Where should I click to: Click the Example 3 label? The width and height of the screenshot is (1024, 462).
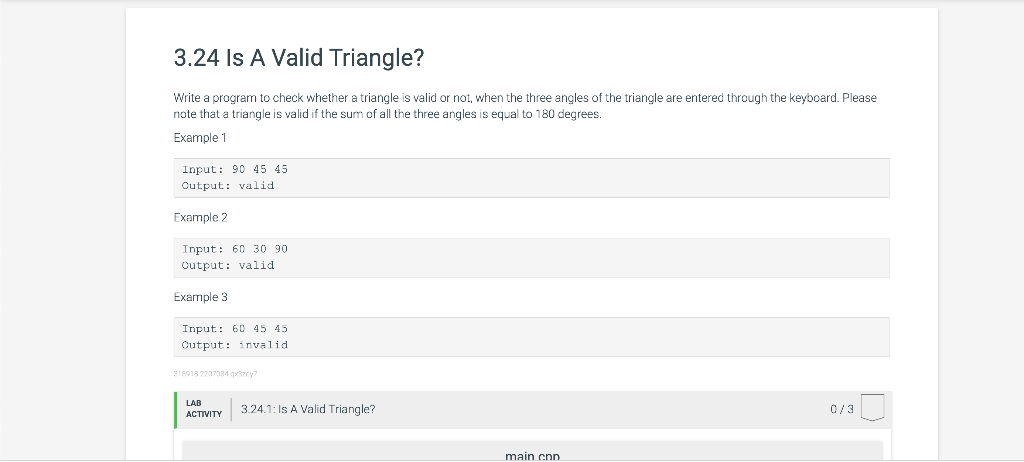click(200, 297)
